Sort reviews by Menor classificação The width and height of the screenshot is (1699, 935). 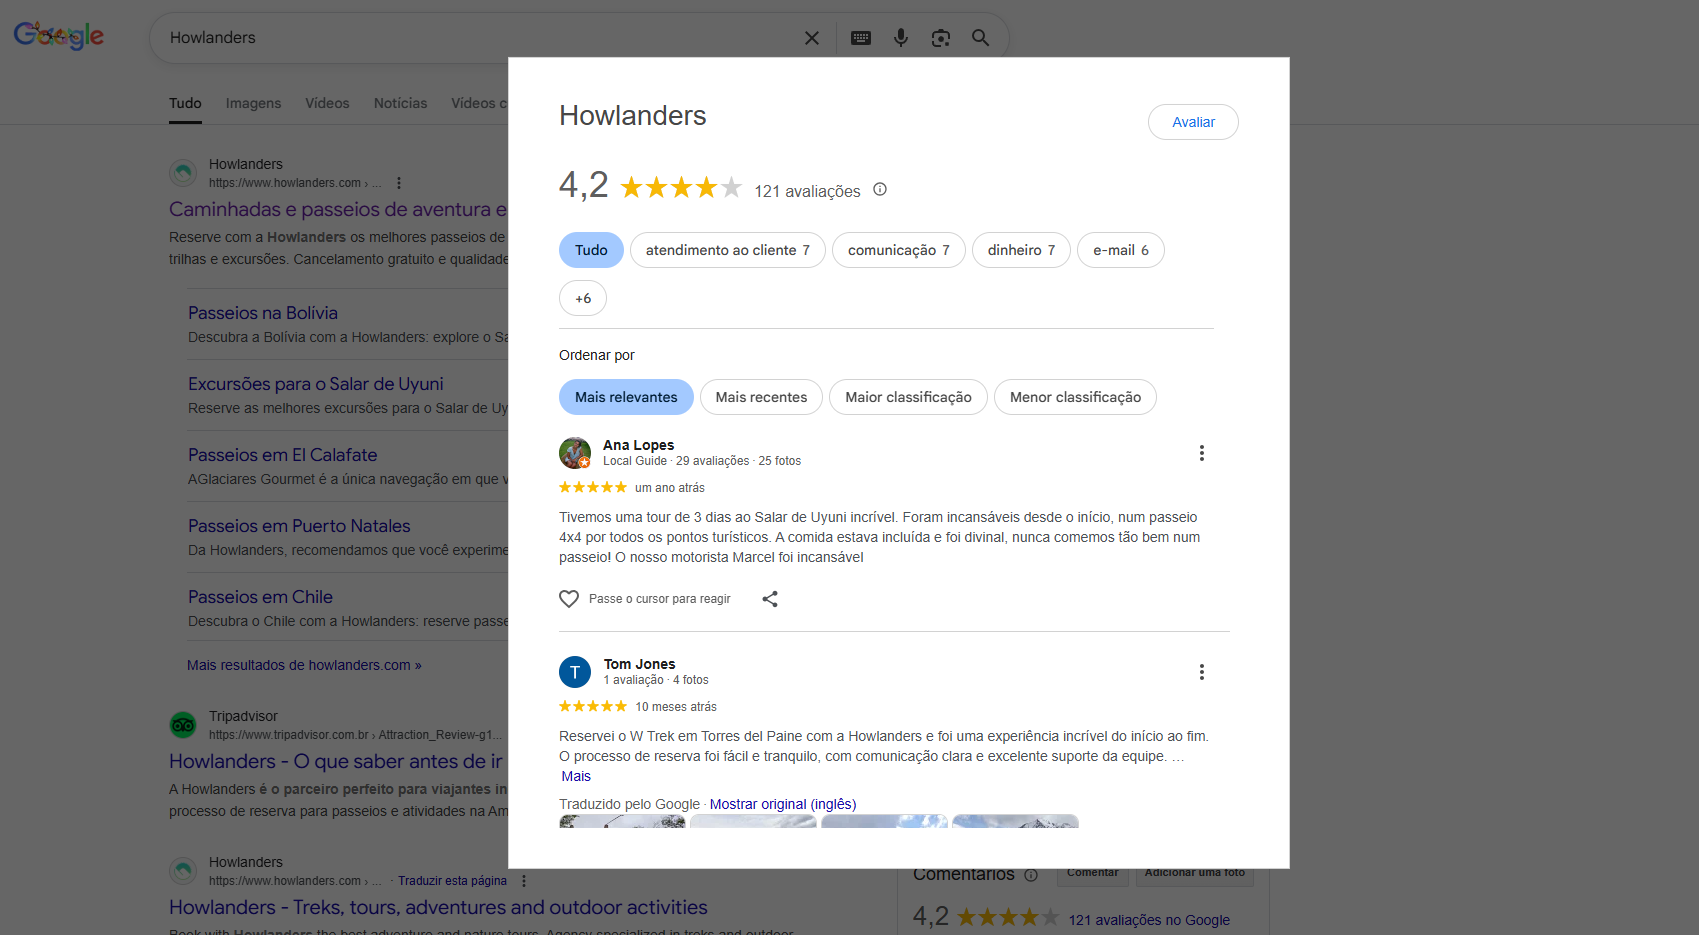tap(1074, 397)
